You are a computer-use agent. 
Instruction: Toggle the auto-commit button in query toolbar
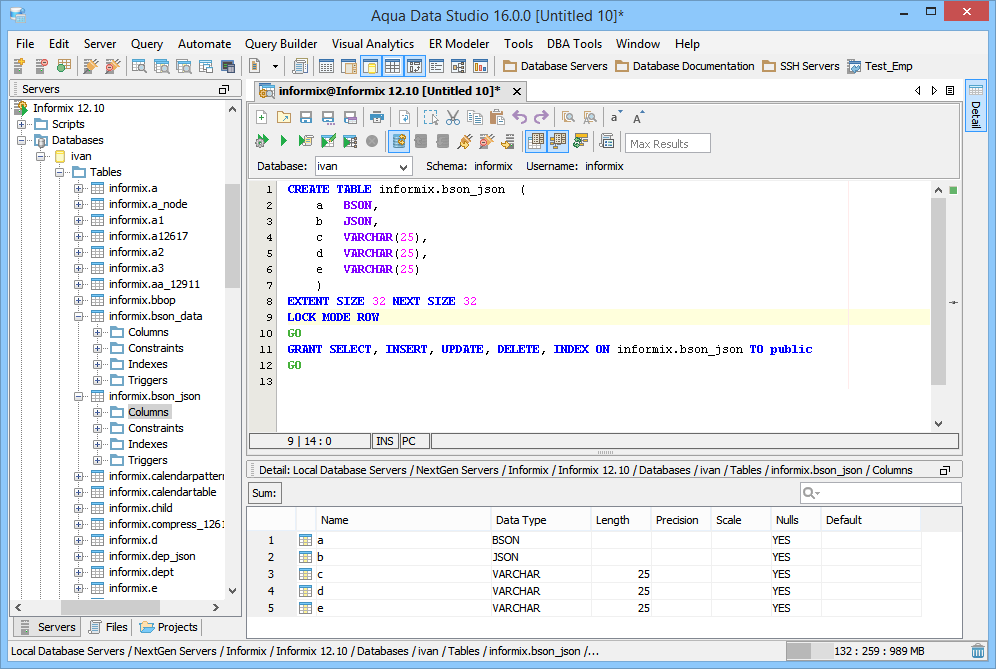coord(399,142)
